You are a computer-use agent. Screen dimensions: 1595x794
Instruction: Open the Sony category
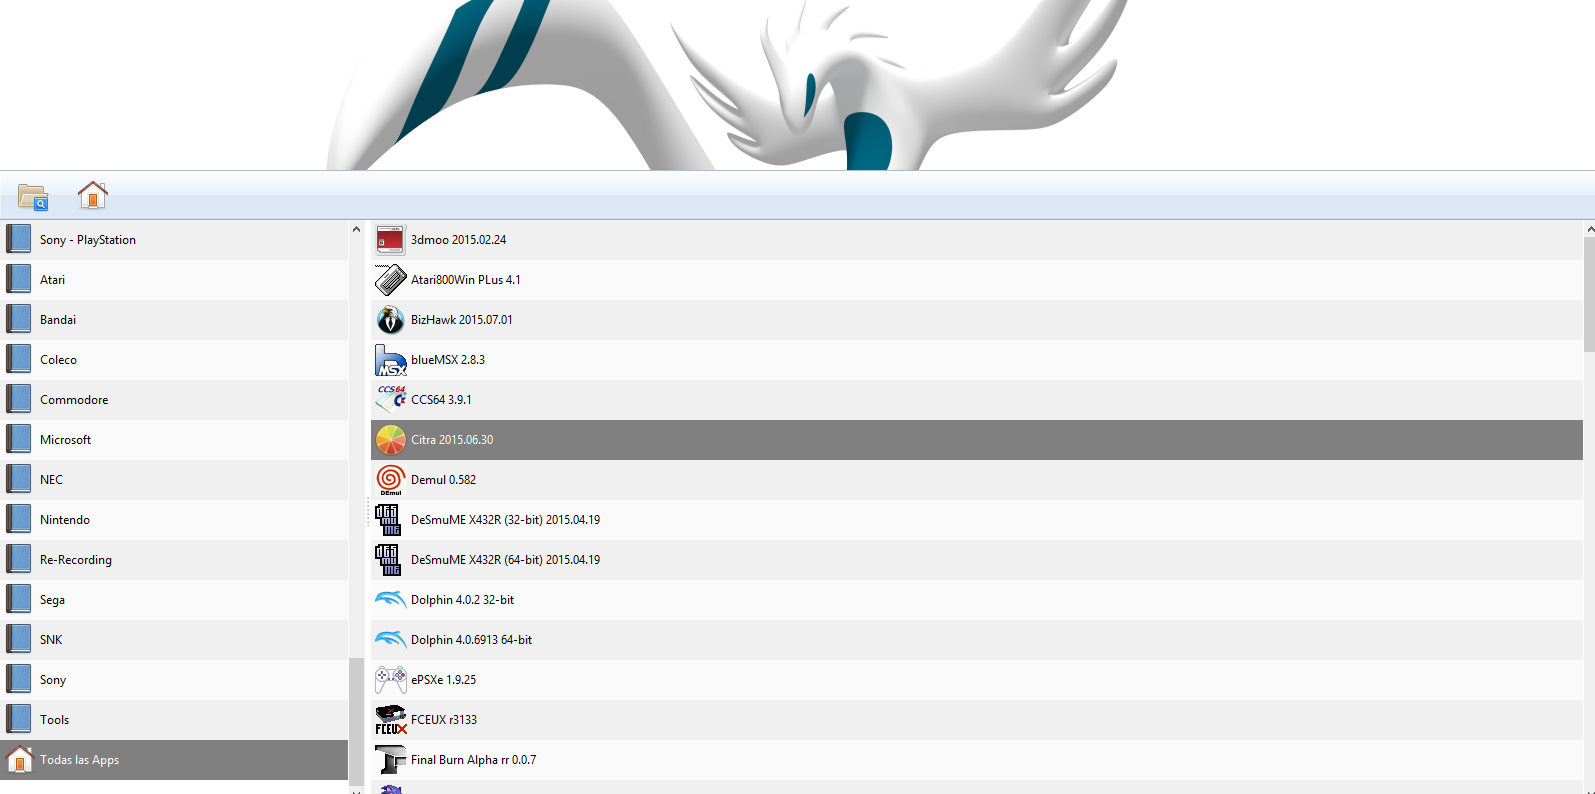[174, 680]
